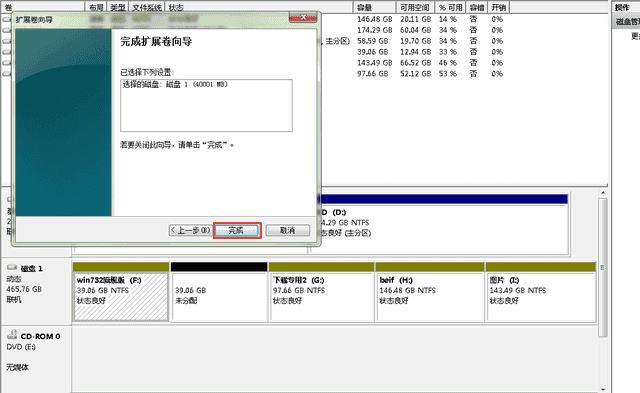Sort by the % 可用 column header
640x393 pixels.
pos(451,7)
